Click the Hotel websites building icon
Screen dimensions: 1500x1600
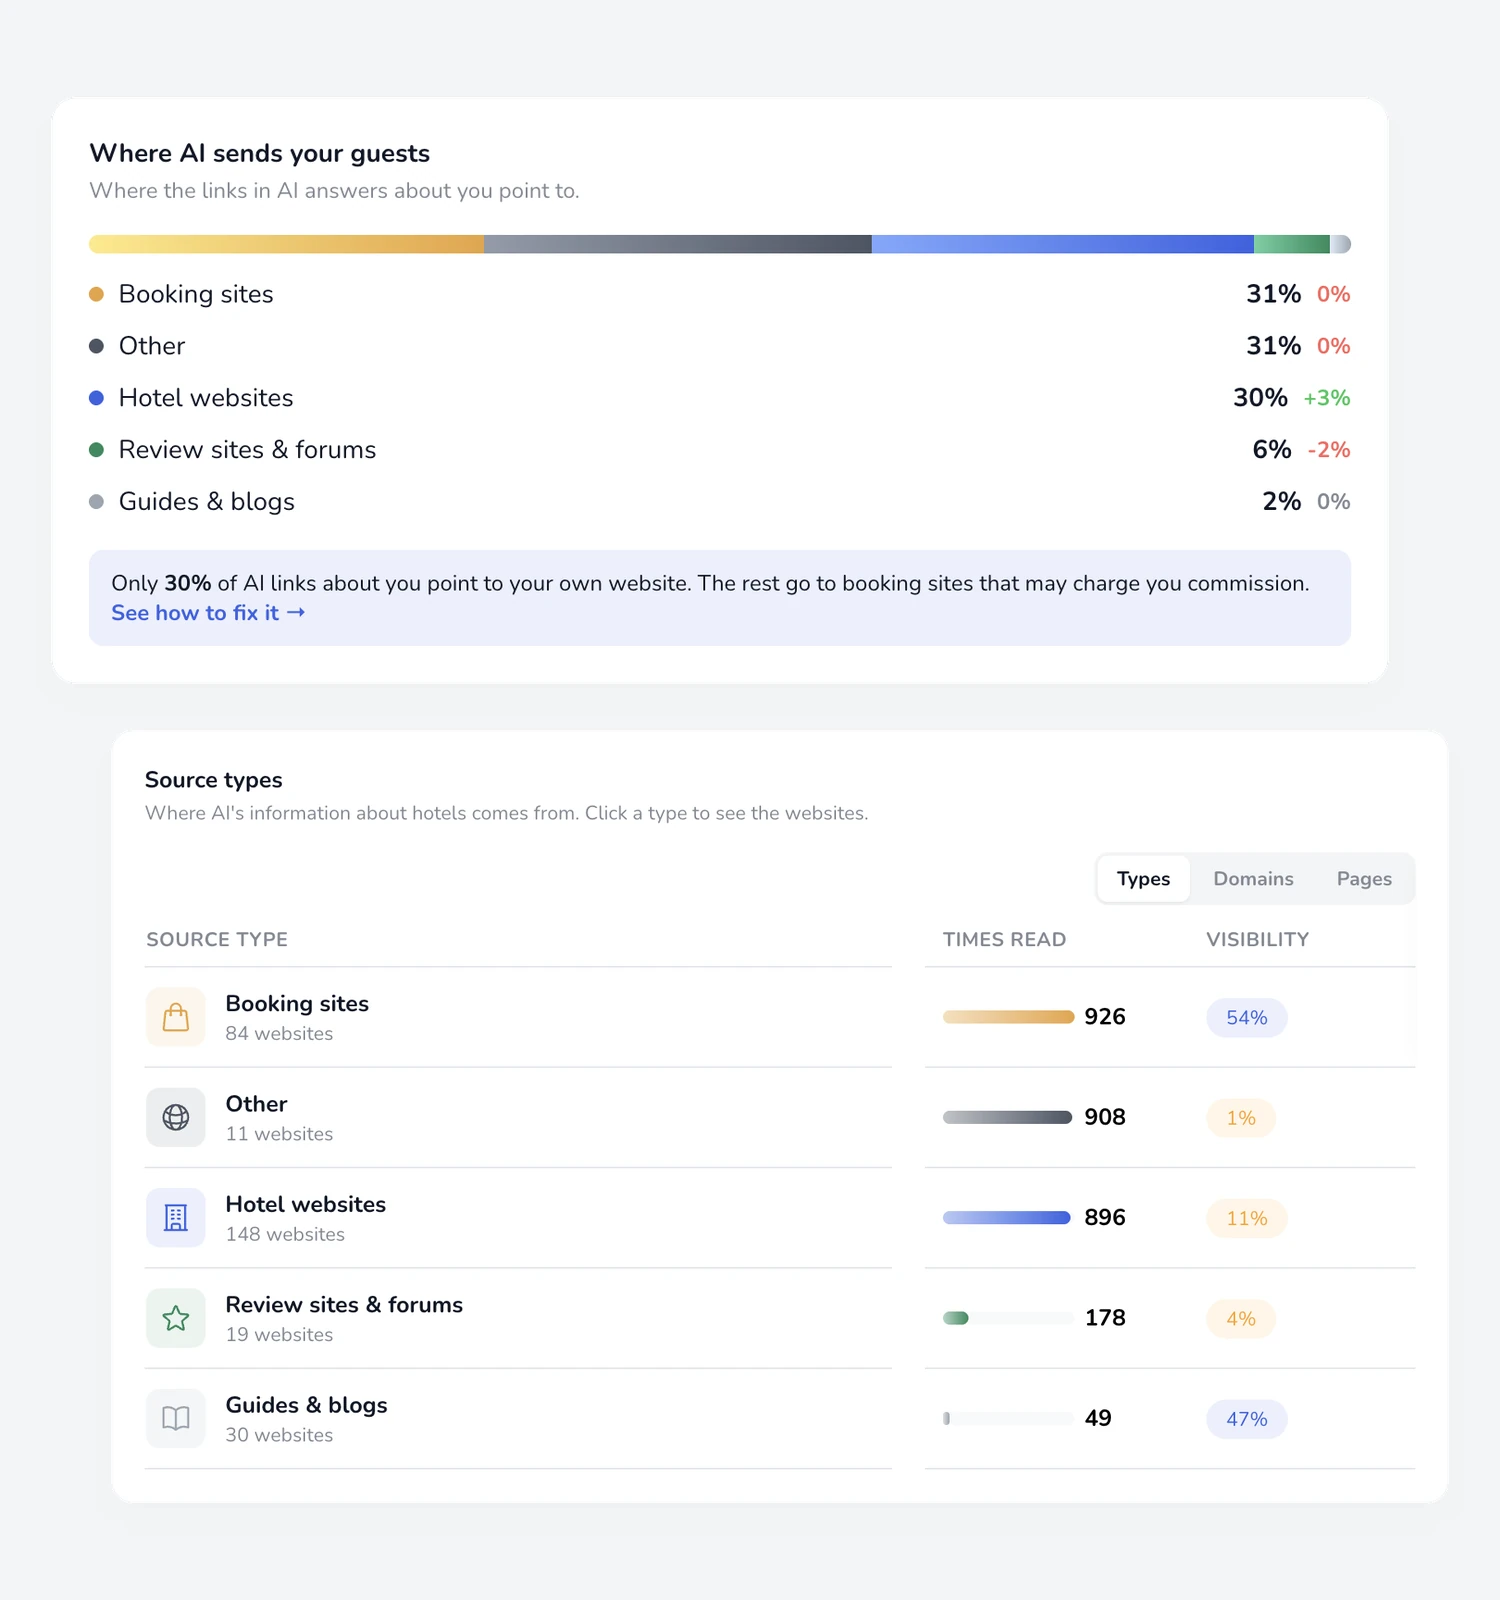pyautogui.click(x=176, y=1218)
